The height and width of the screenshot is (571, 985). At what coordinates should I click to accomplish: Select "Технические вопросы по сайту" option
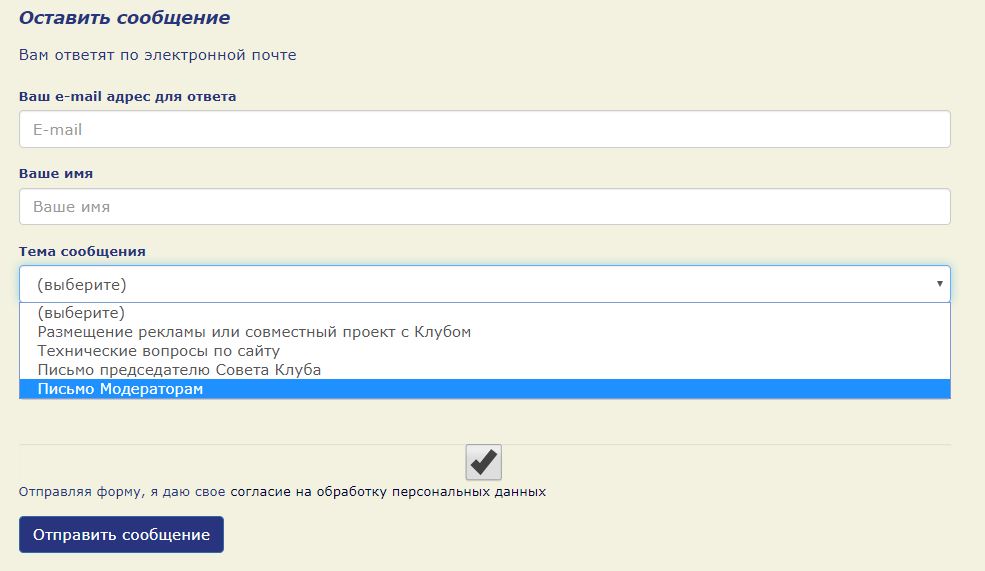[x=158, y=351]
